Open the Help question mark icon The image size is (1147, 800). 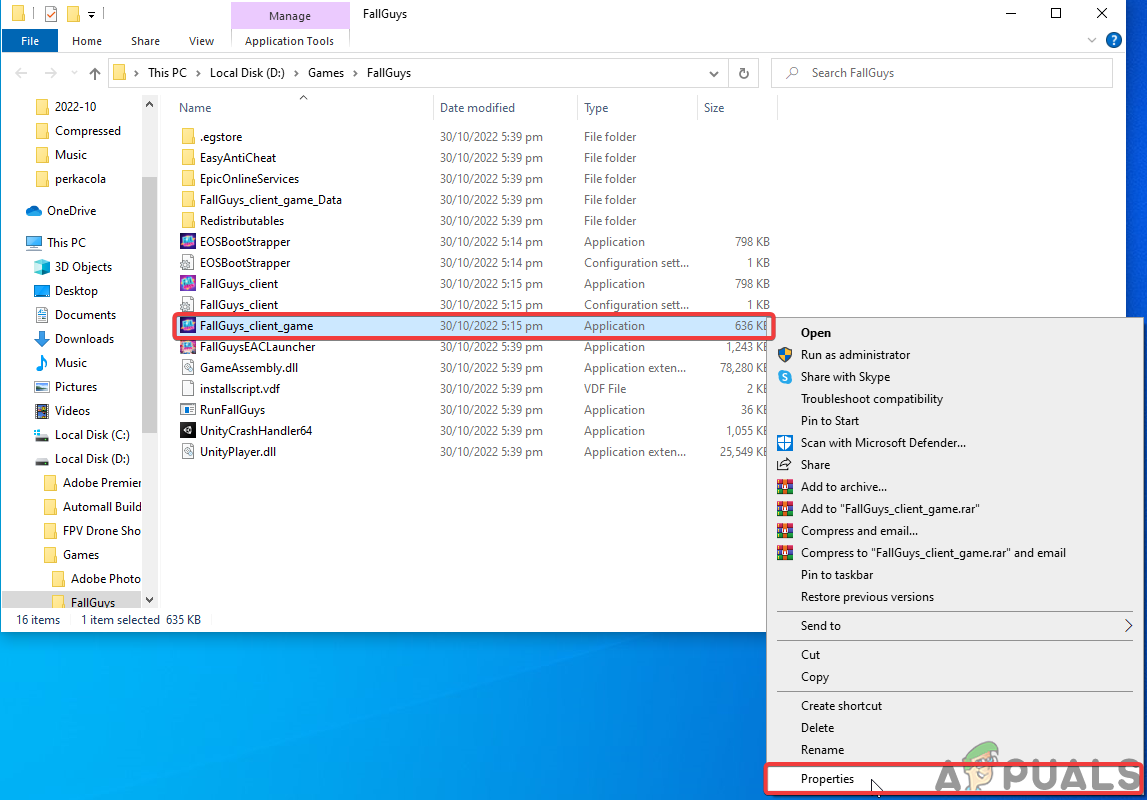click(1113, 41)
